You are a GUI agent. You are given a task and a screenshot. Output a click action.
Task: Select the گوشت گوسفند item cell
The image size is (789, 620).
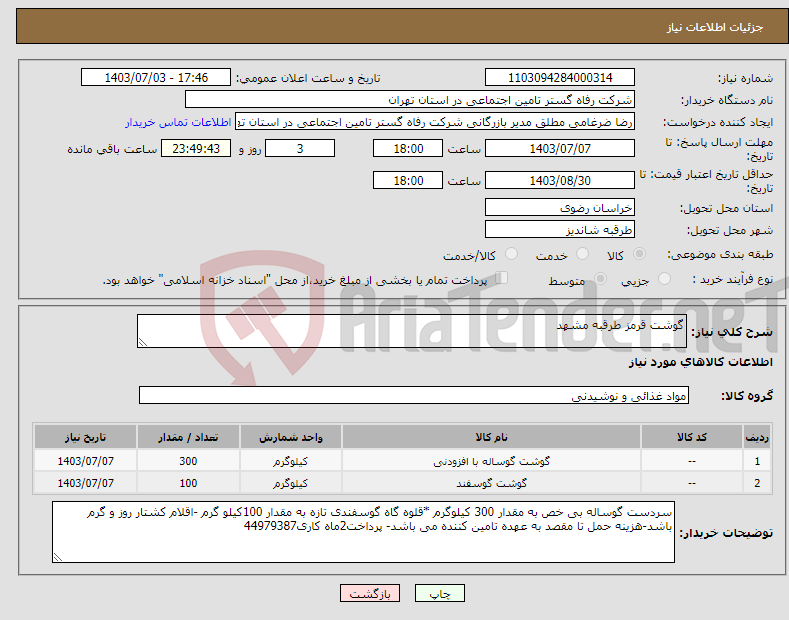point(491,483)
